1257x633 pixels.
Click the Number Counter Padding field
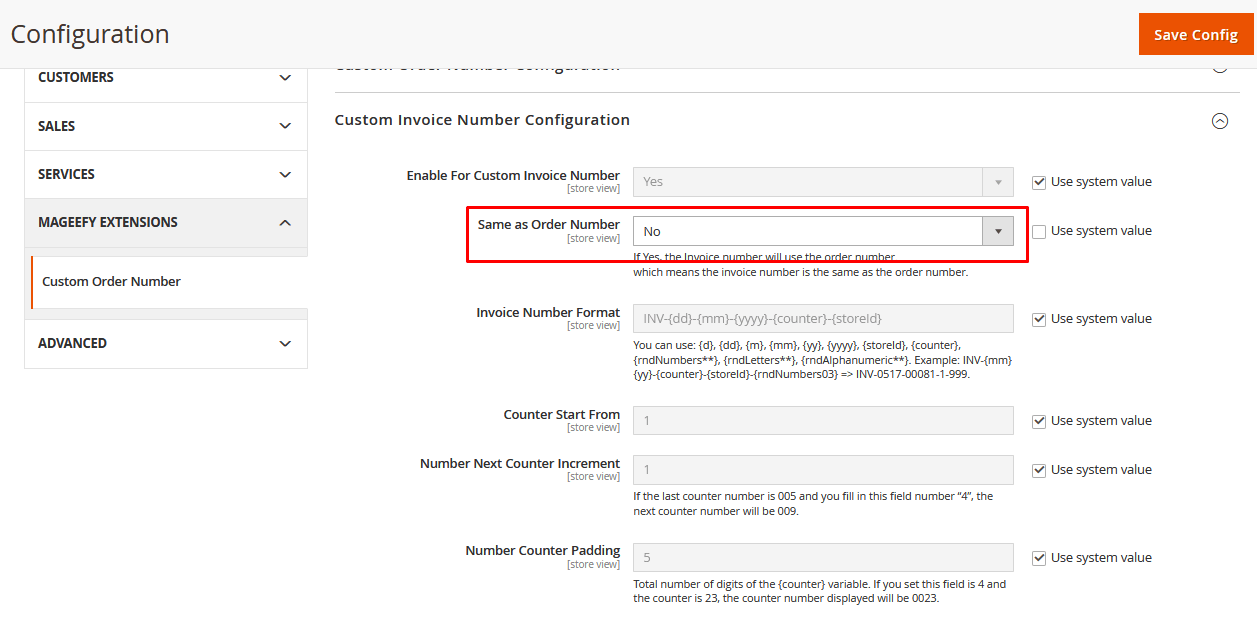pyautogui.click(x=822, y=558)
